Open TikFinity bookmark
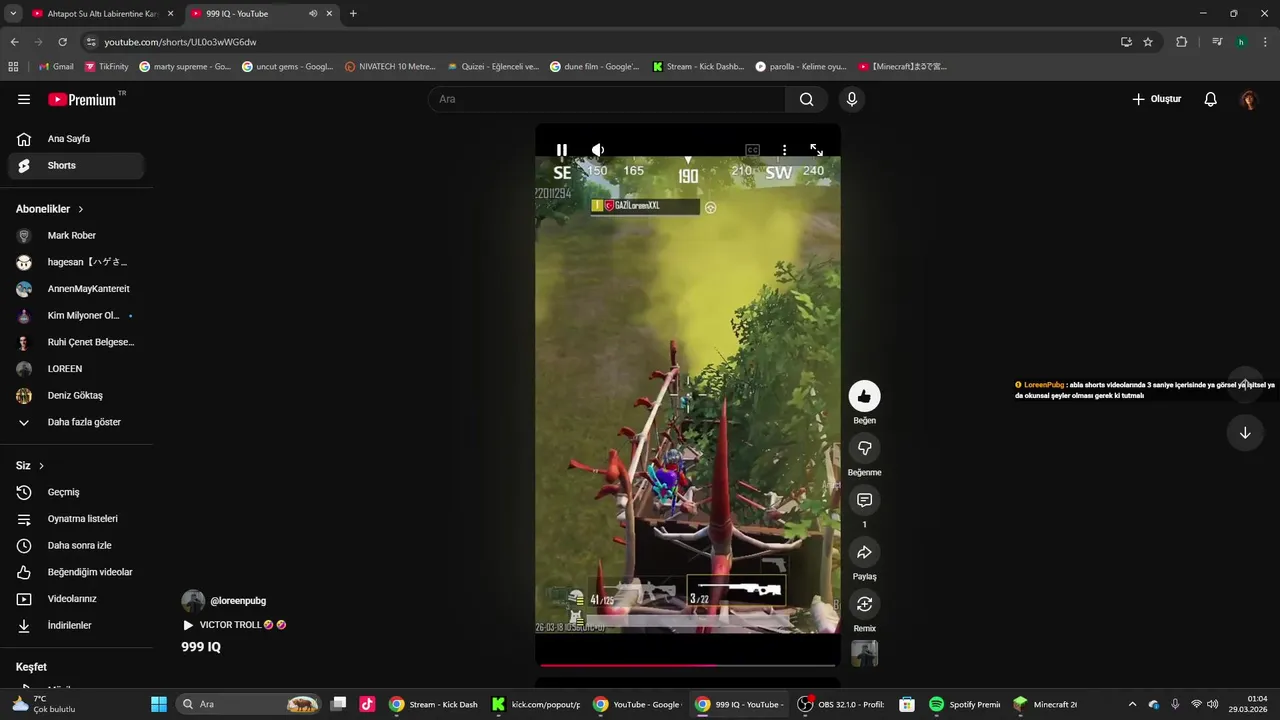Screen dimensions: 1280x720 106,67
